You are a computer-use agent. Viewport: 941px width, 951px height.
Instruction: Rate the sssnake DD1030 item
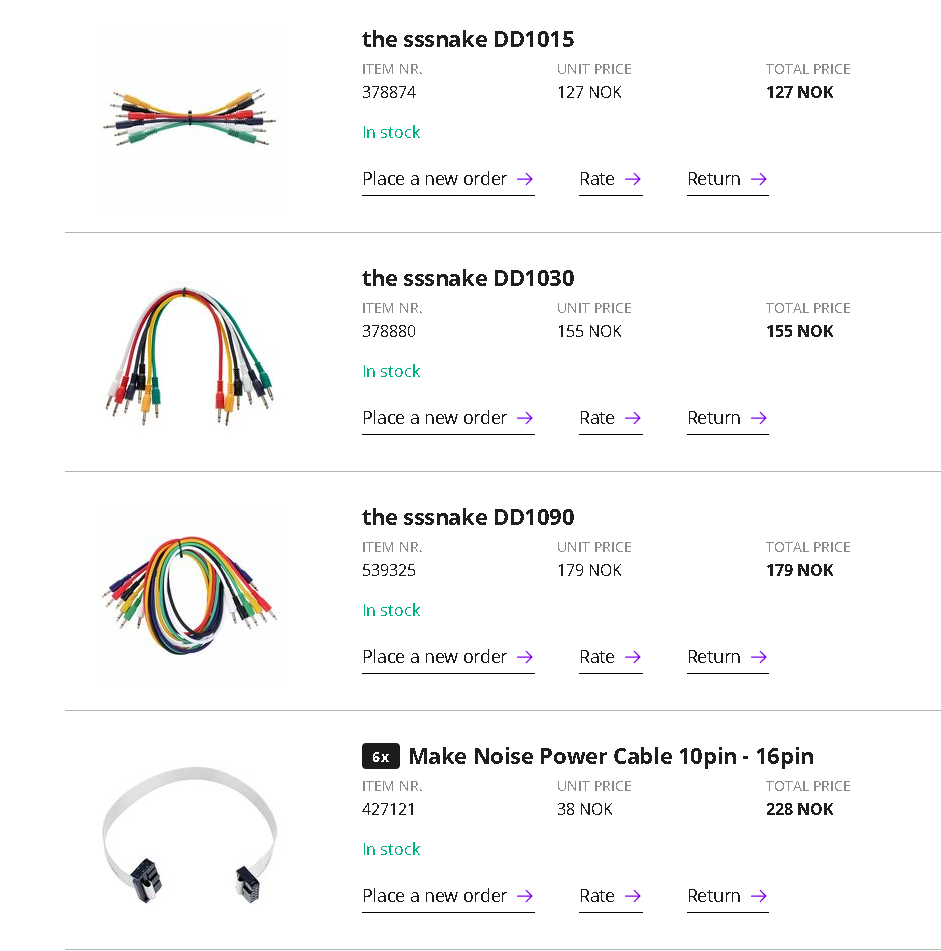pyautogui.click(x=610, y=418)
